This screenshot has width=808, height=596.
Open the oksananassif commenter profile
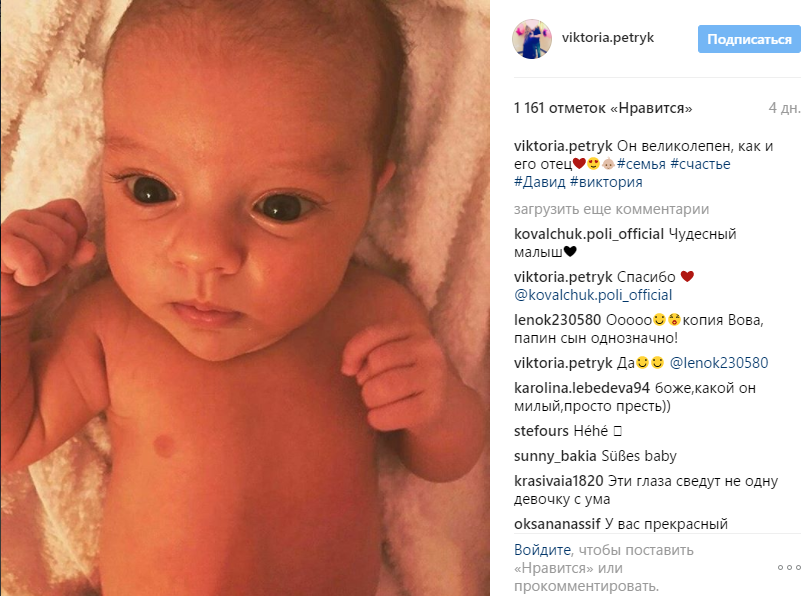pyautogui.click(x=557, y=524)
